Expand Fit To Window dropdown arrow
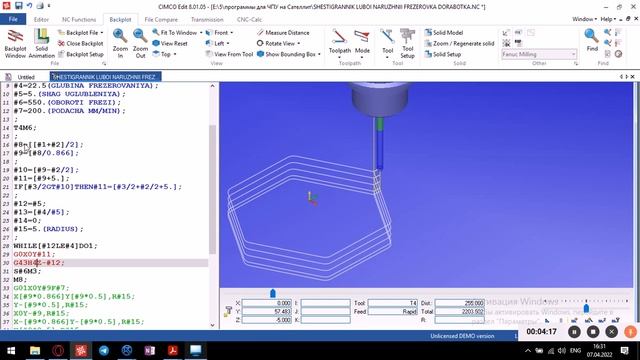The image size is (640, 360). pyautogui.click(x=201, y=33)
